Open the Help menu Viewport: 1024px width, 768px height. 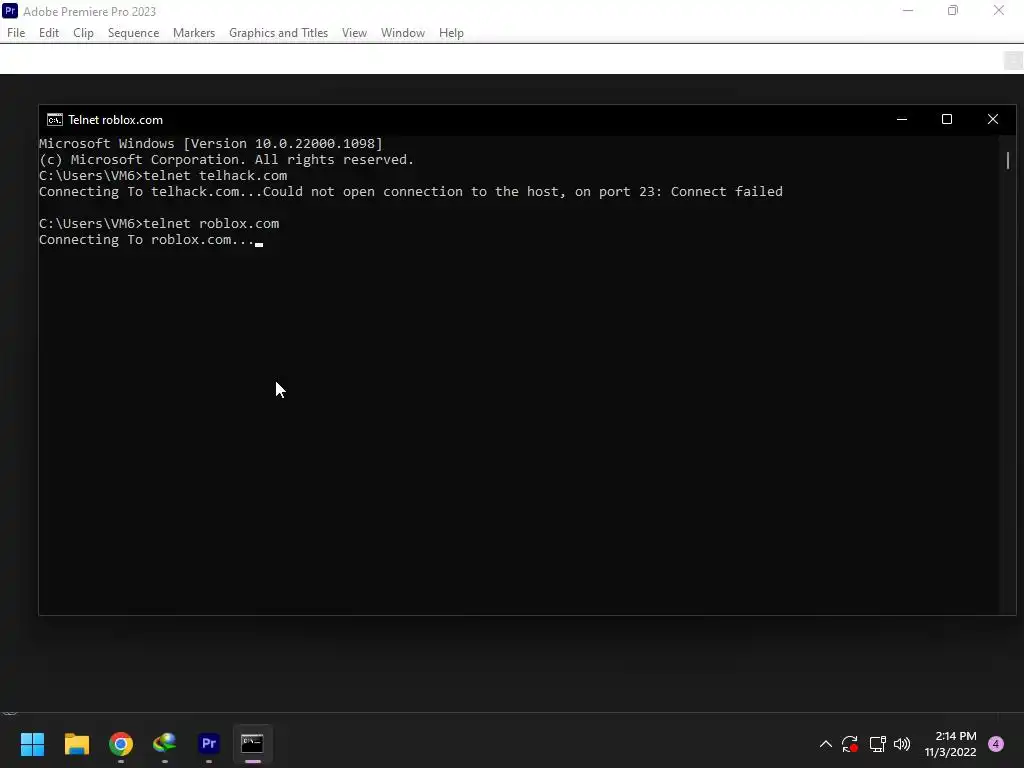(x=451, y=33)
